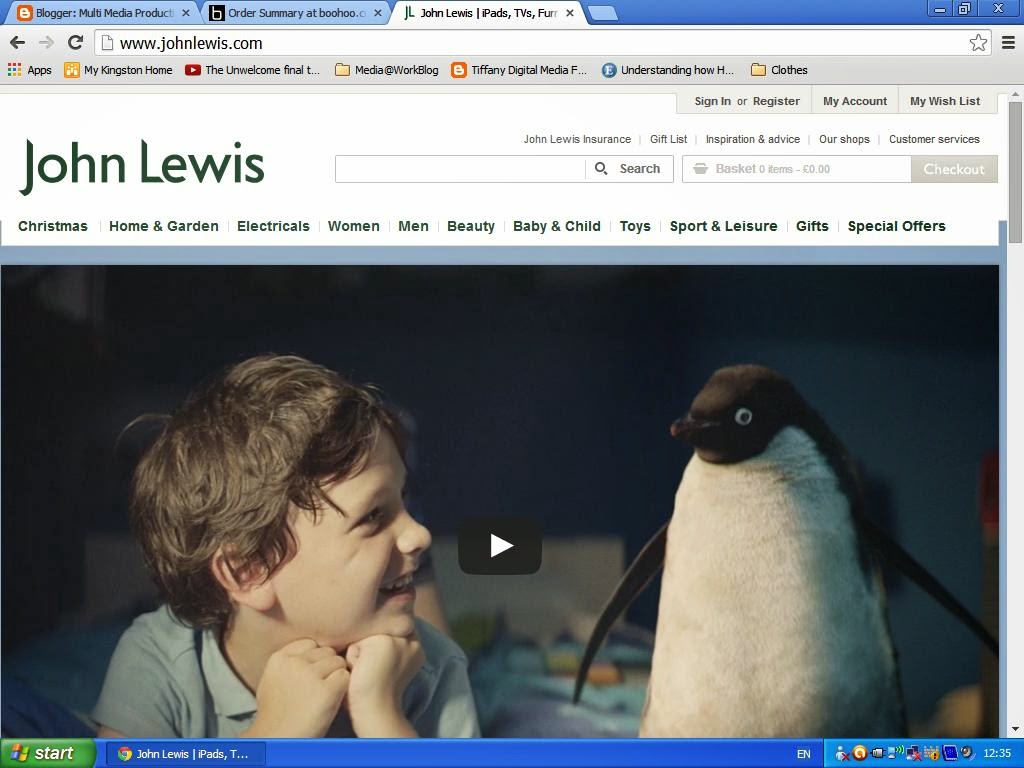Toggle the bookmark star in the address bar
Viewport: 1024px width, 768px height.
pyautogui.click(x=978, y=44)
